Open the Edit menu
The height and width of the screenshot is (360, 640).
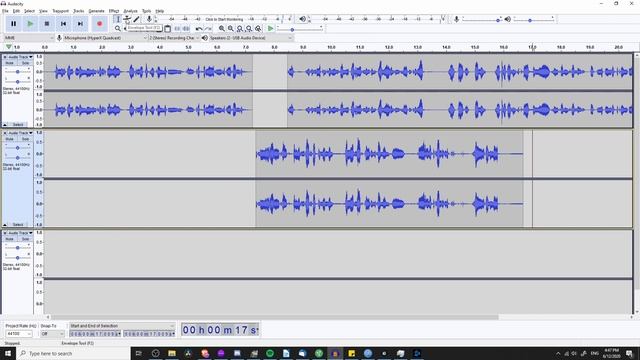16,11
